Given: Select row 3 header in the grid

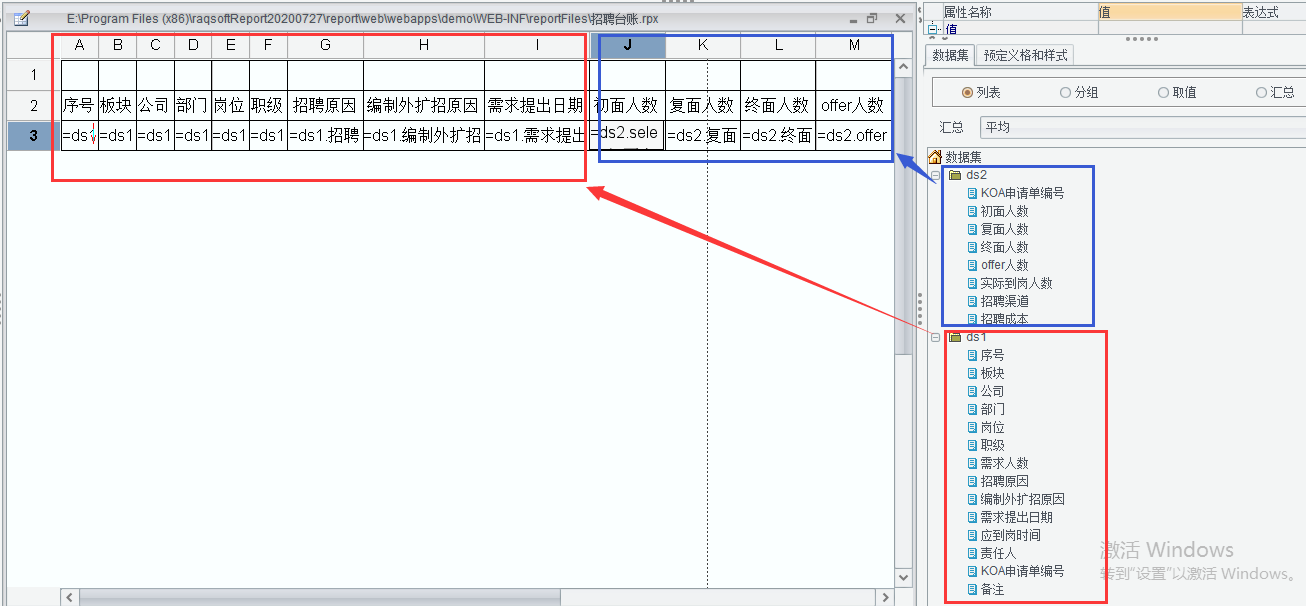Looking at the screenshot, I should [x=33, y=135].
